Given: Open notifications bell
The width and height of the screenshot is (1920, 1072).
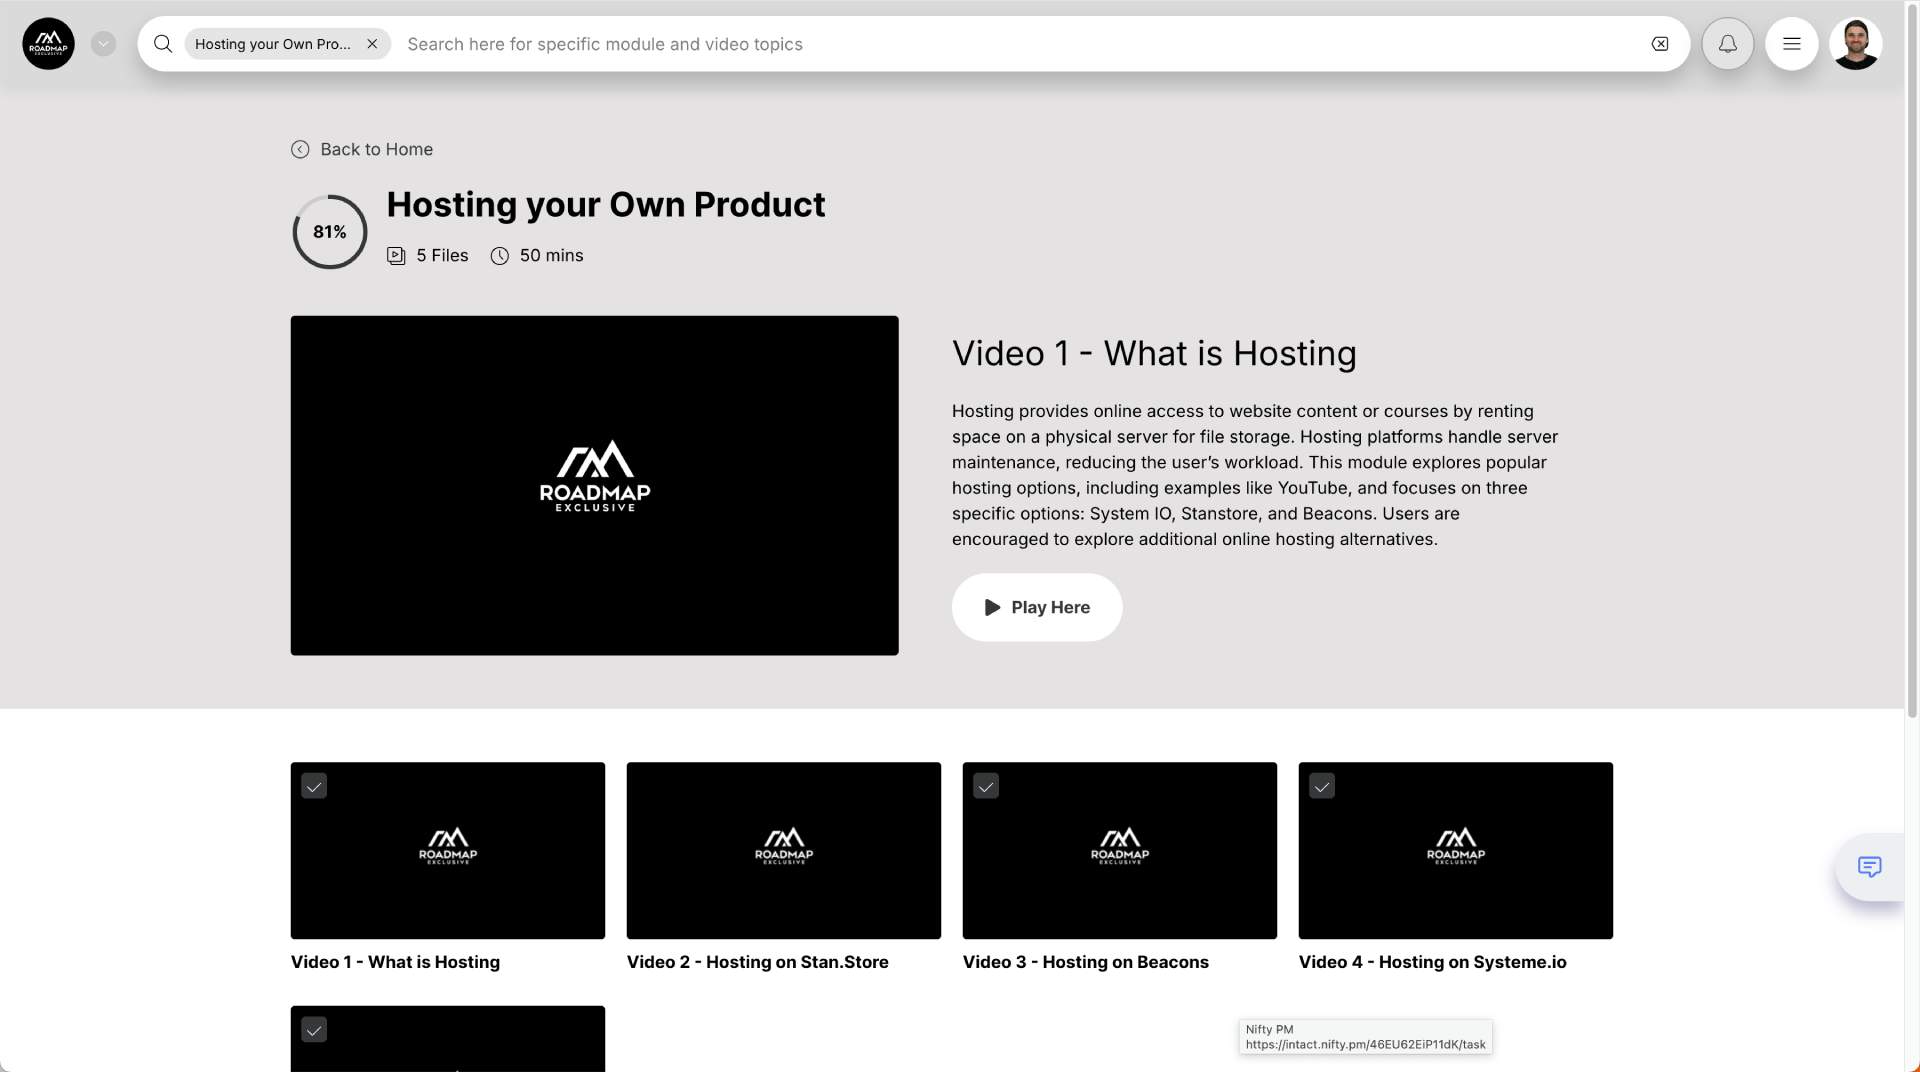Looking at the screenshot, I should [1727, 44].
